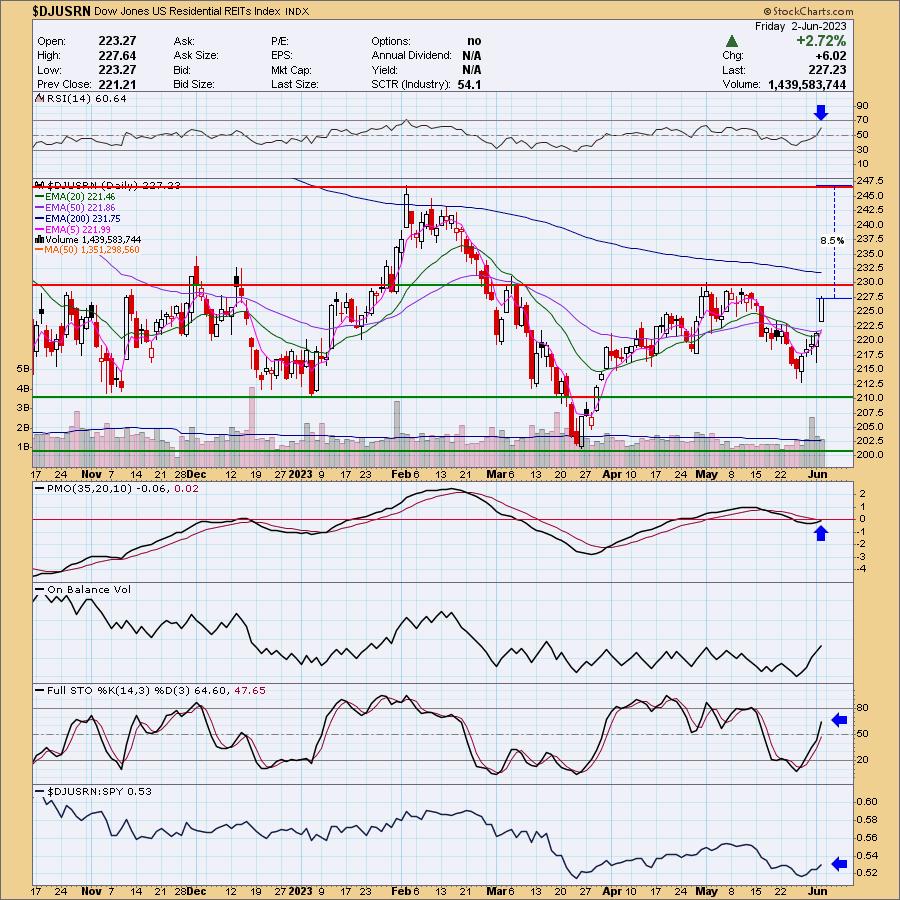The image size is (900, 900).
Task: Click the On Balance Vol panel label
Action: 84,589
